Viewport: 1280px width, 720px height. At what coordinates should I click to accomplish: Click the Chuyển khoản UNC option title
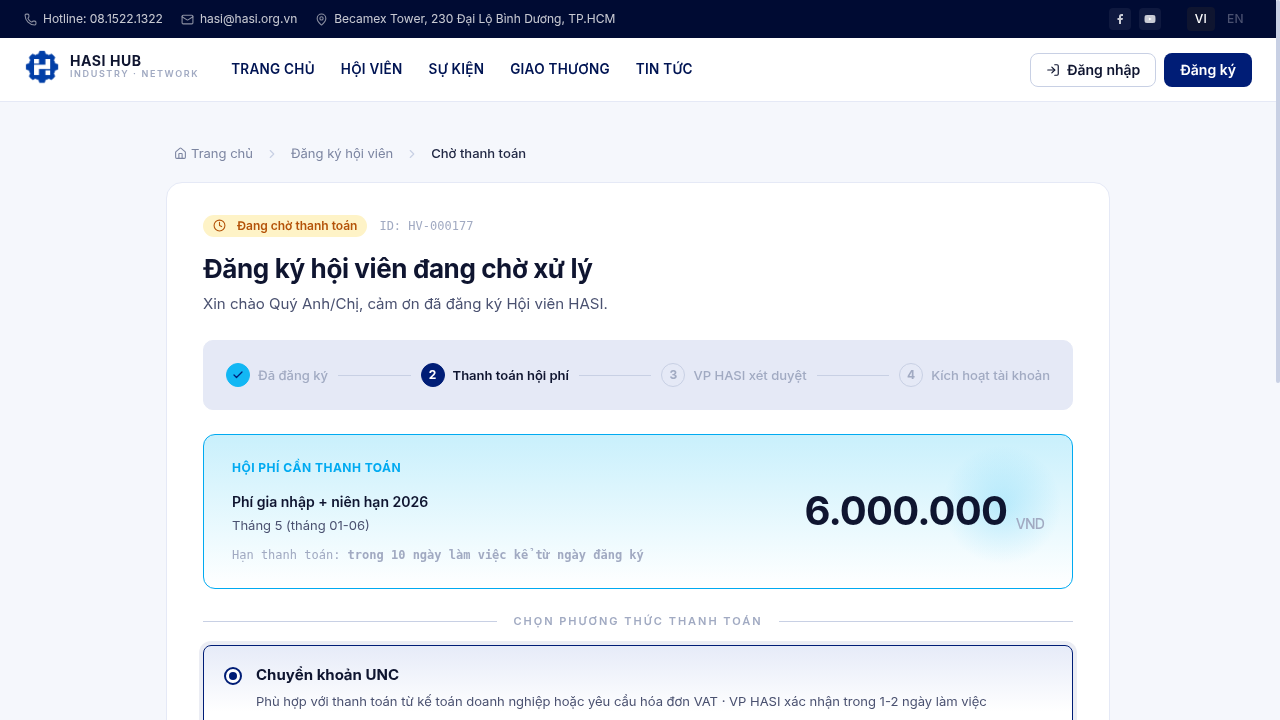[327, 675]
